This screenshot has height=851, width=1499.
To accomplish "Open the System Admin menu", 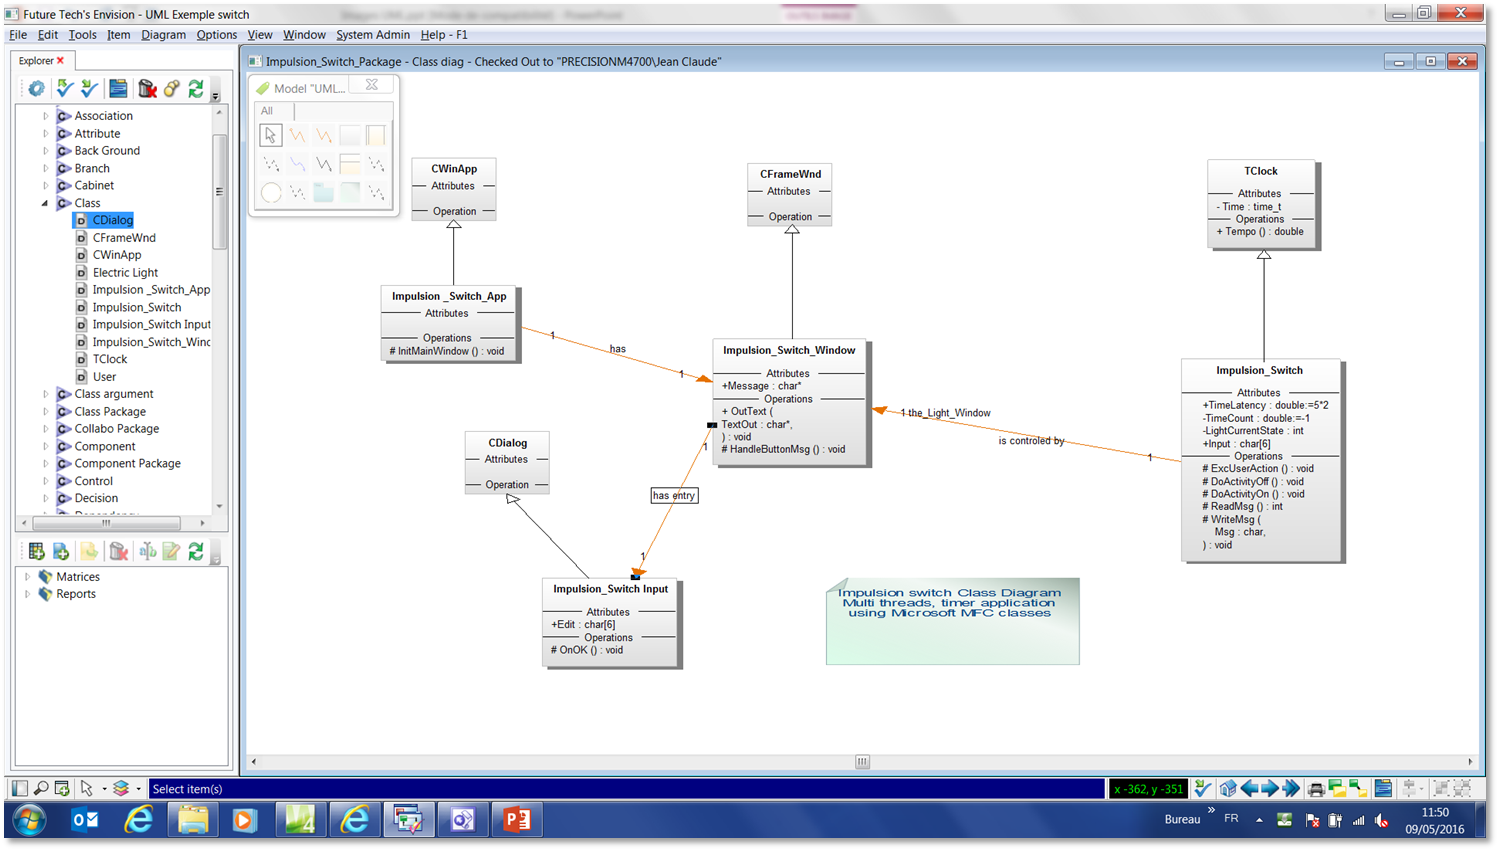I will 372,34.
